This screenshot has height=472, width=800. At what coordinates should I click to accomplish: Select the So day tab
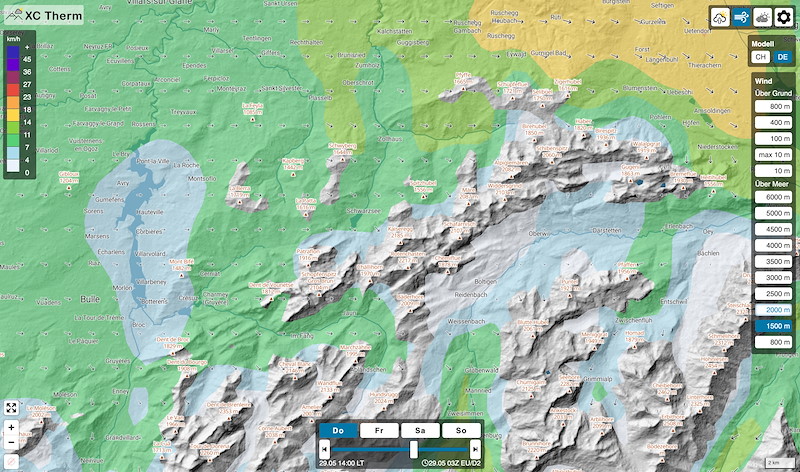460,430
